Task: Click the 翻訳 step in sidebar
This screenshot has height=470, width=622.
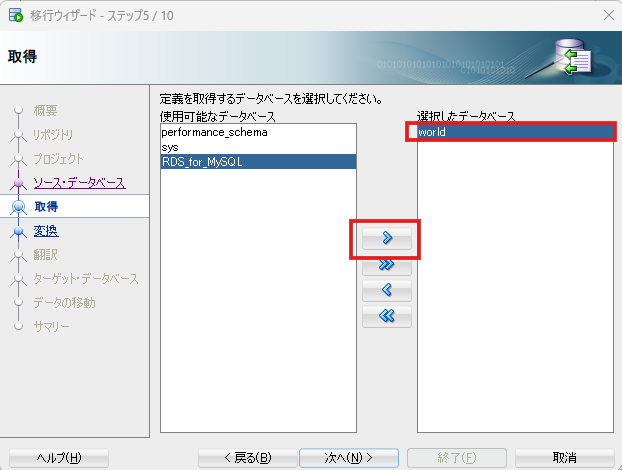Action: pyautogui.click(x=45, y=254)
